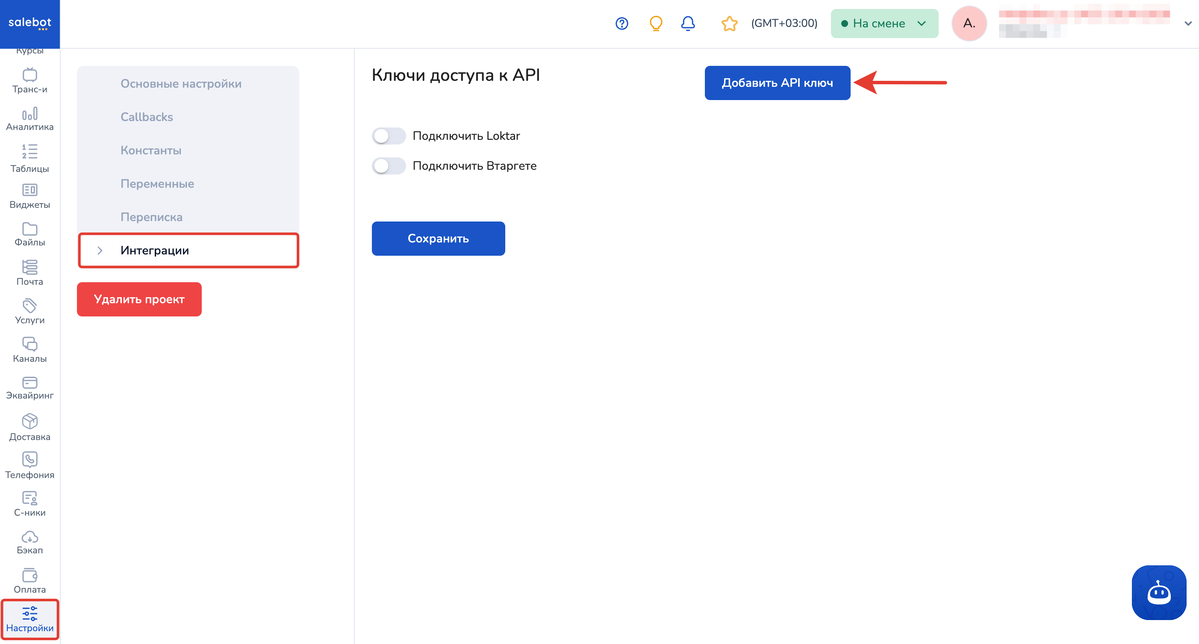
Task: Click the red Удалить проект button
Action: point(139,299)
